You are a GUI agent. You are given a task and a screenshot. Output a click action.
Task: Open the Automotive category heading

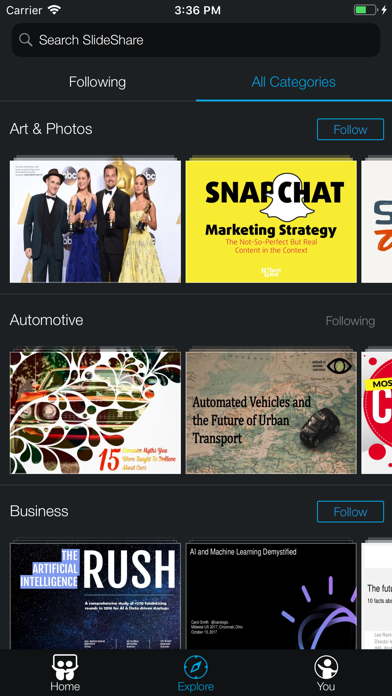coord(47,320)
